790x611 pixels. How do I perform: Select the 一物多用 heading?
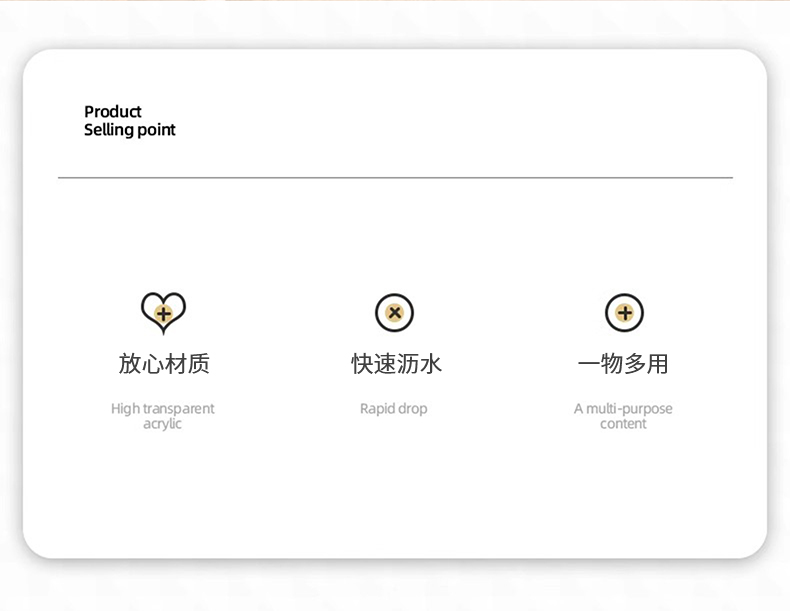[x=623, y=364]
